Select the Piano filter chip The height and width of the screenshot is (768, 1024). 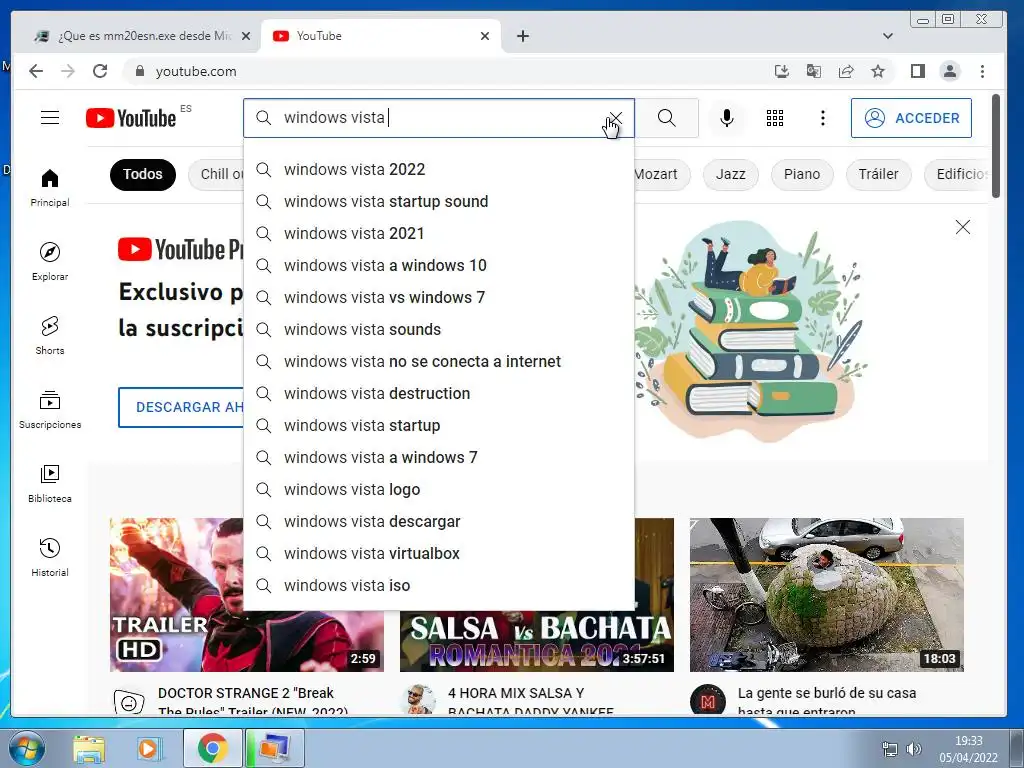[x=802, y=174]
